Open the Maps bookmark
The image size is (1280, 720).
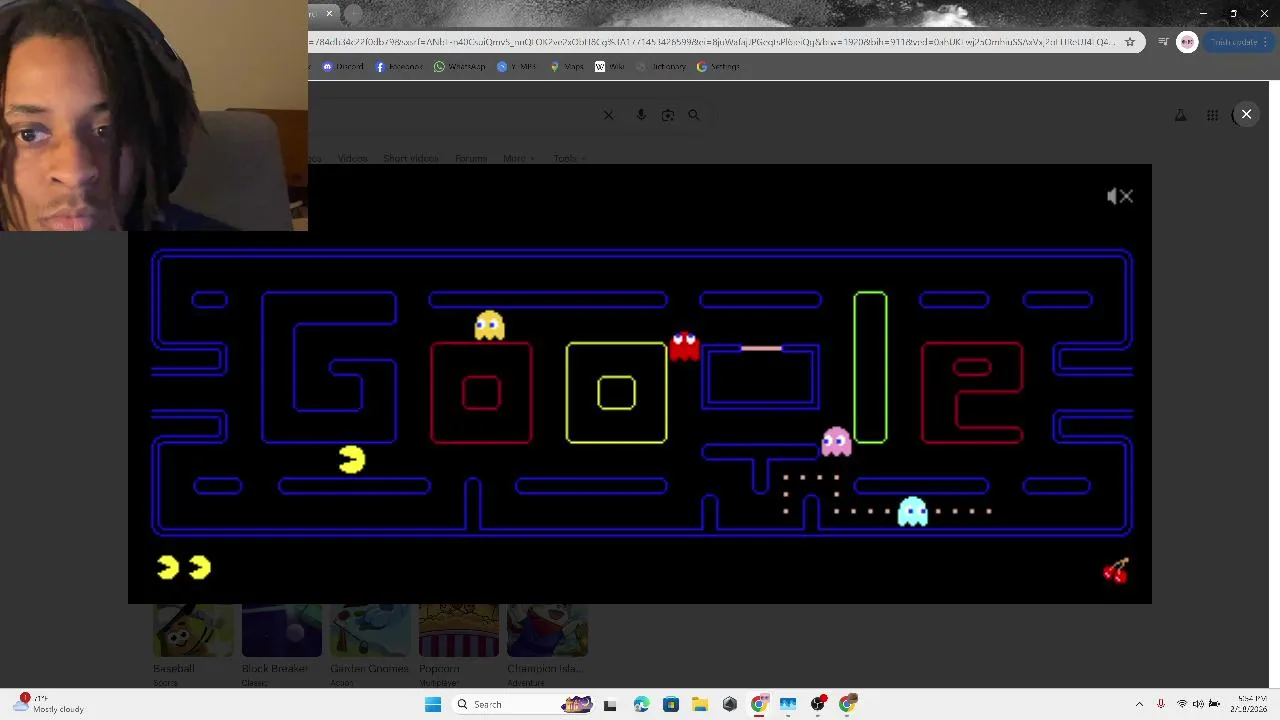point(566,67)
